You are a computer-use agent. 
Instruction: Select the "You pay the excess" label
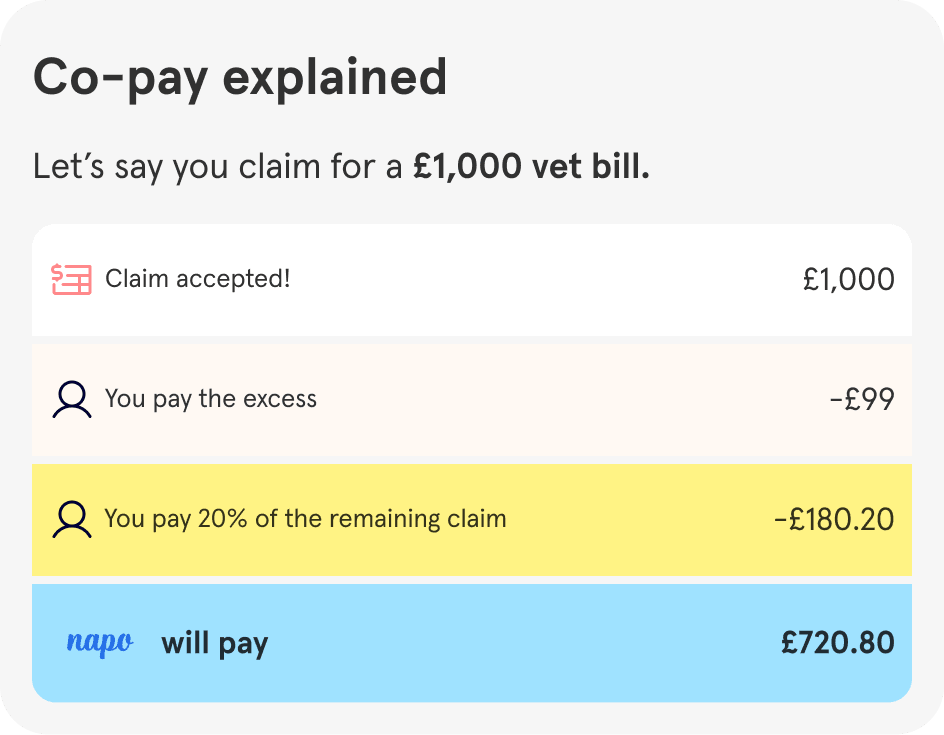211,399
